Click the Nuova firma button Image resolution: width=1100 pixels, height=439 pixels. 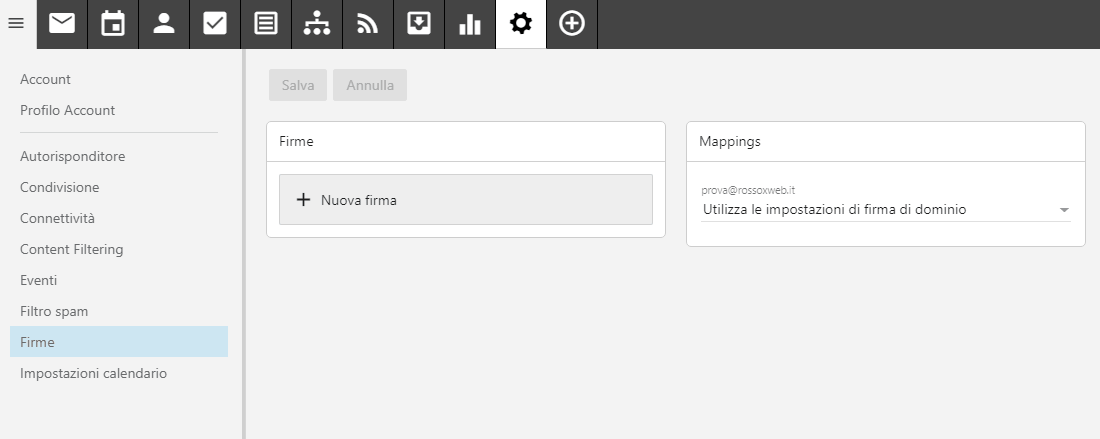466,200
